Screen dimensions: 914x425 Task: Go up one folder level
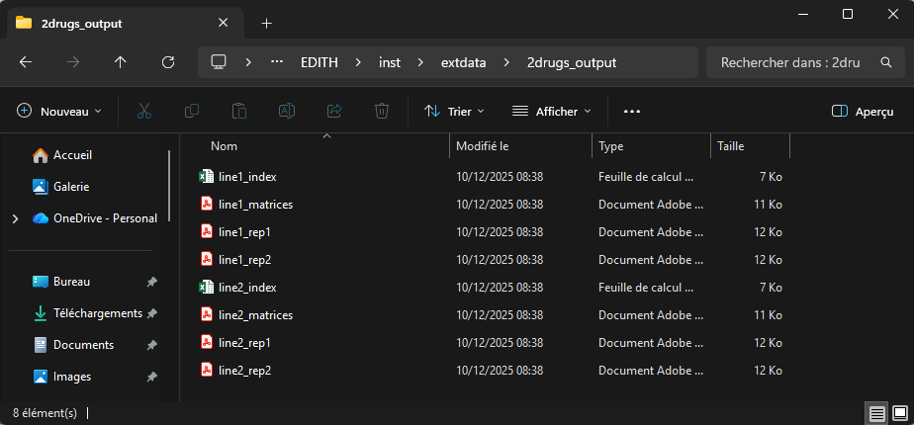(120, 62)
